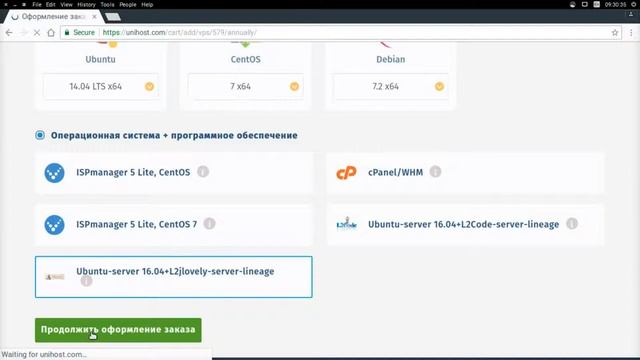This screenshot has height=360, width=640.
Task: Select the Операционная система + программное обеспечение radio button
Action: pyautogui.click(x=40, y=135)
